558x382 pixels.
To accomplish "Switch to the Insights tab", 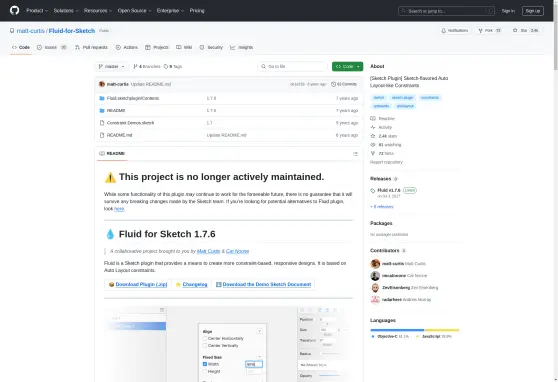I will coord(242,47).
